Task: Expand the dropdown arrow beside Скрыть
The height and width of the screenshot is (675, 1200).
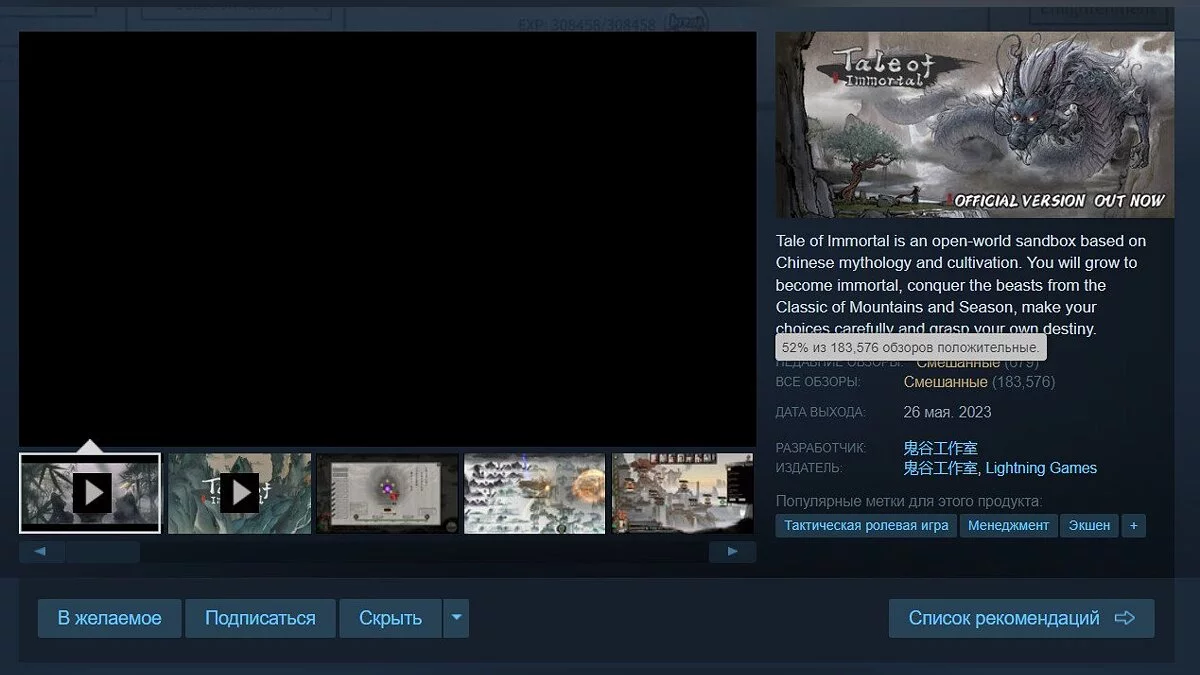Action: coord(456,618)
